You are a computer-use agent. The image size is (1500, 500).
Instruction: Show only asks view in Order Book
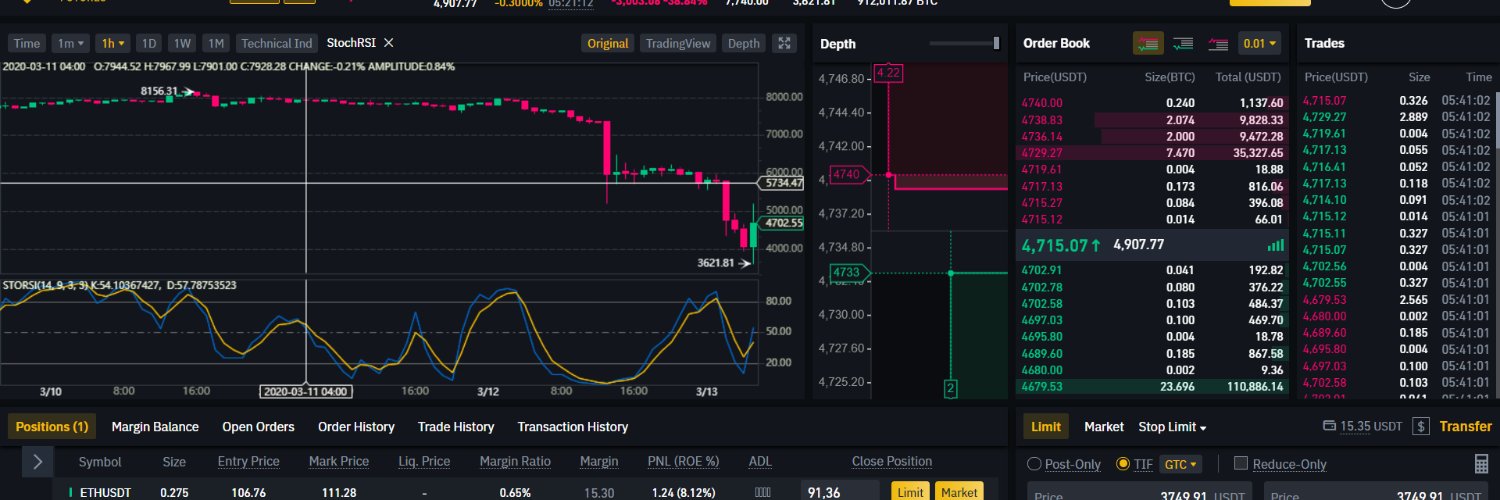pyautogui.click(x=1218, y=44)
